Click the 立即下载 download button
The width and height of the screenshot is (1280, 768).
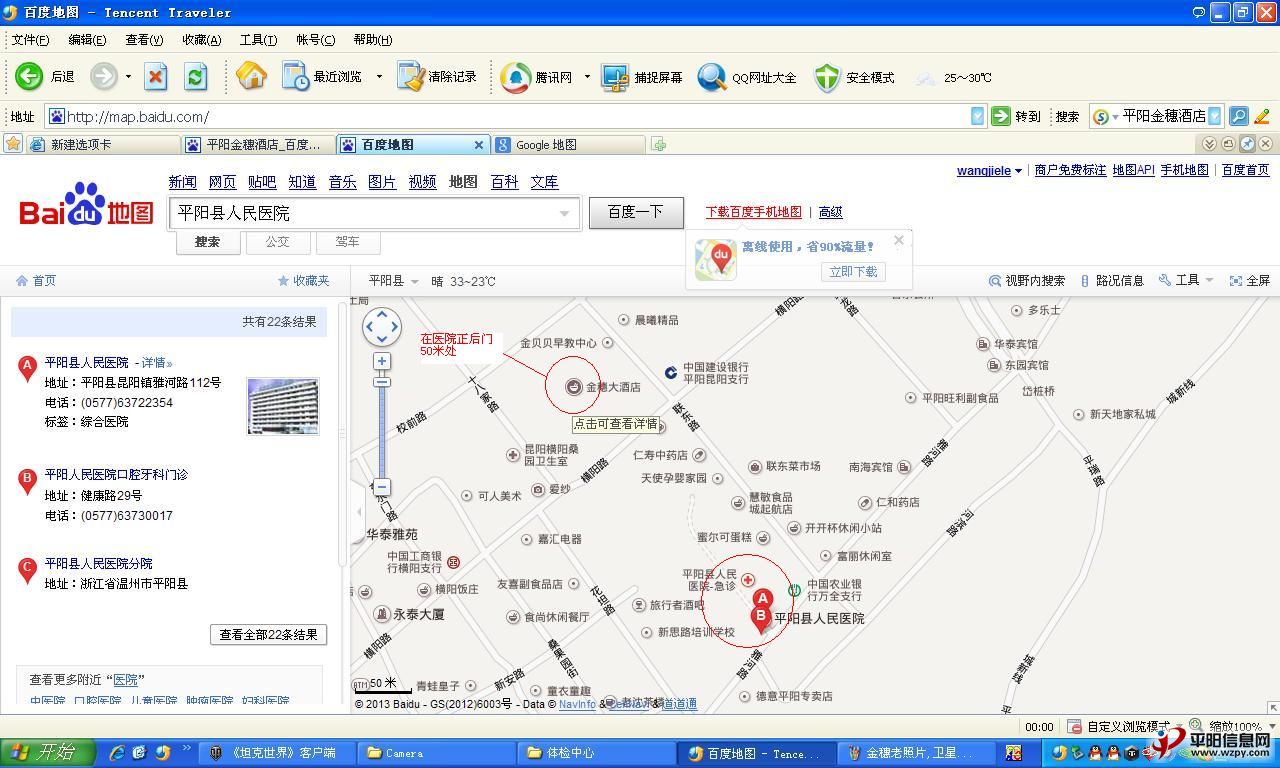click(x=853, y=272)
